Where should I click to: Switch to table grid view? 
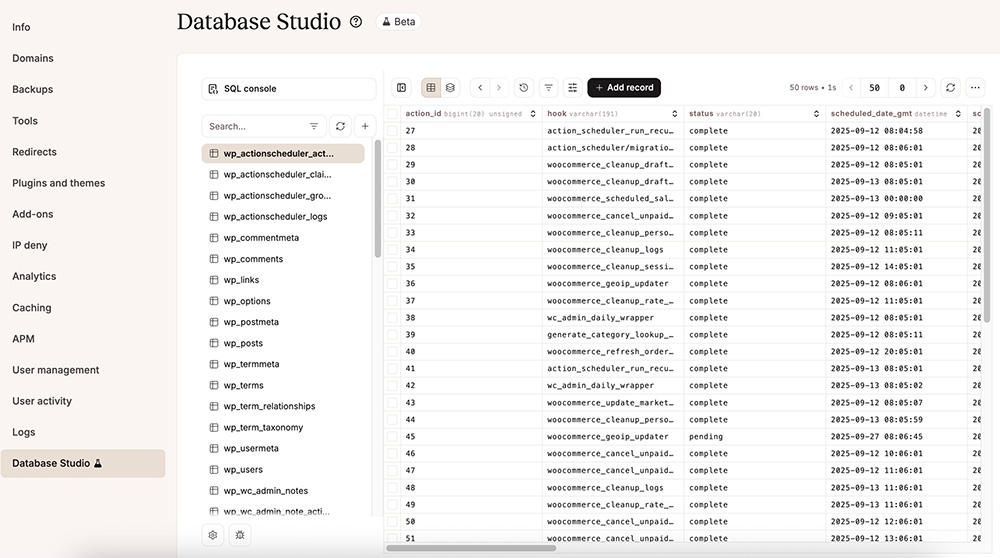click(431, 87)
